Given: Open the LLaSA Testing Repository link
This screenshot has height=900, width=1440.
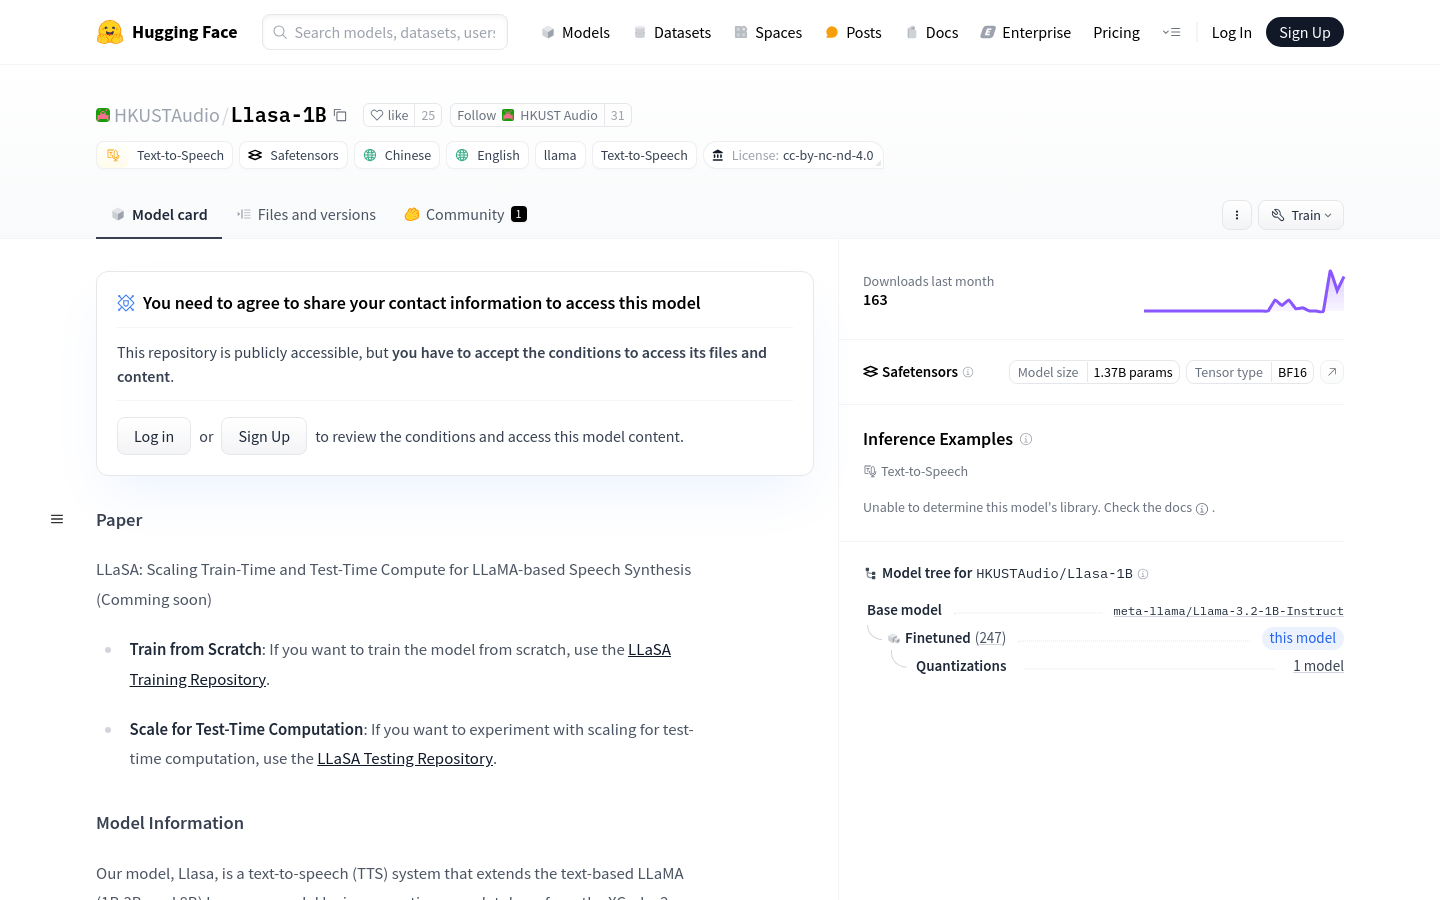Looking at the screenshot, I should (405, 759).
